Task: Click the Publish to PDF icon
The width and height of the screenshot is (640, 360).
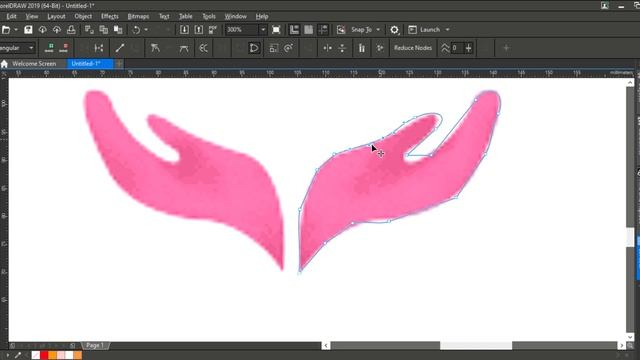Action: pyautogui.click(x=213, y=30)
